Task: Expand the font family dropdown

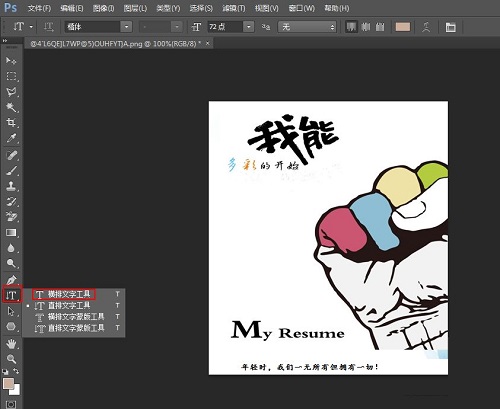Action: [x=126, y=27]
